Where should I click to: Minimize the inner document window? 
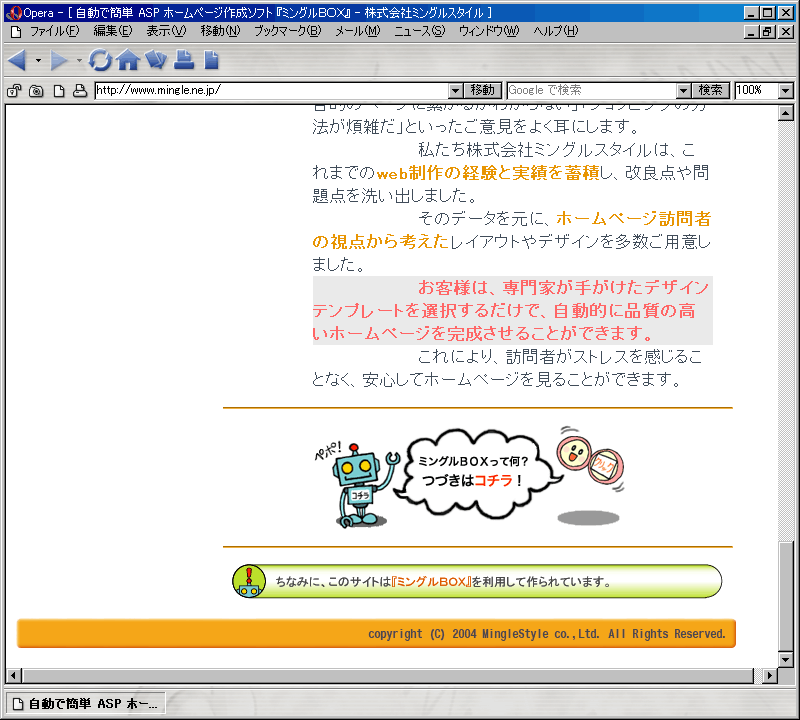tap(751, 32)
